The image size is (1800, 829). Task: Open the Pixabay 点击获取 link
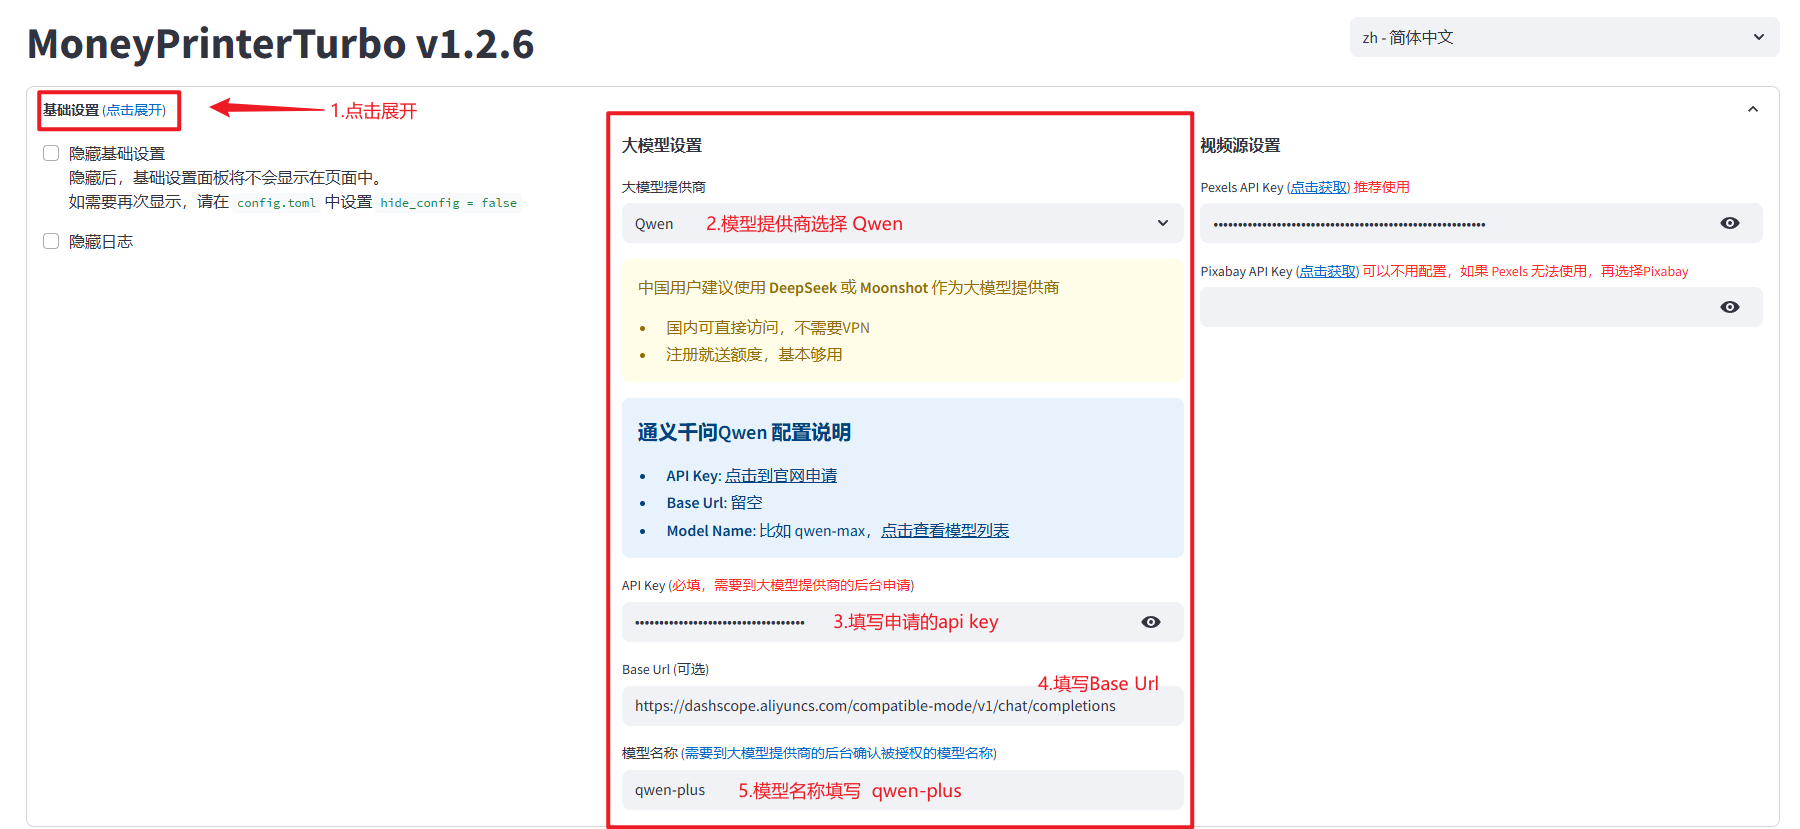pos(1328,271)
